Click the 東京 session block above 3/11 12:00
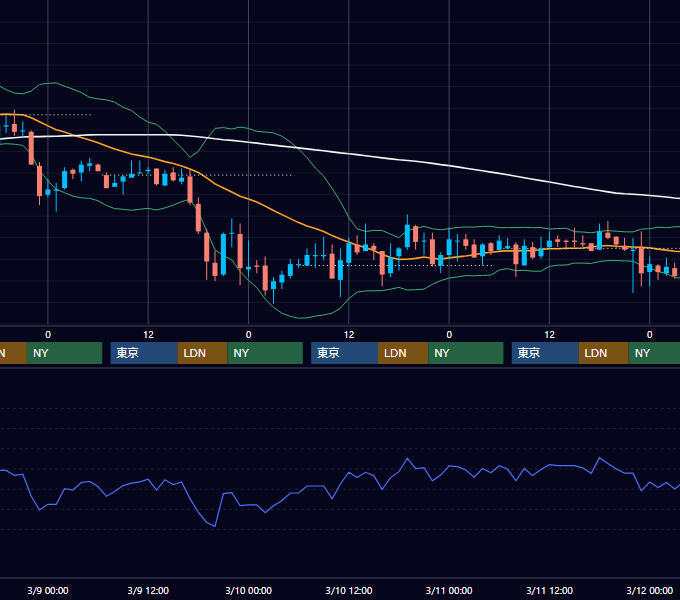Viewport: 680px width, 600px height. click(x=545, y=353)
